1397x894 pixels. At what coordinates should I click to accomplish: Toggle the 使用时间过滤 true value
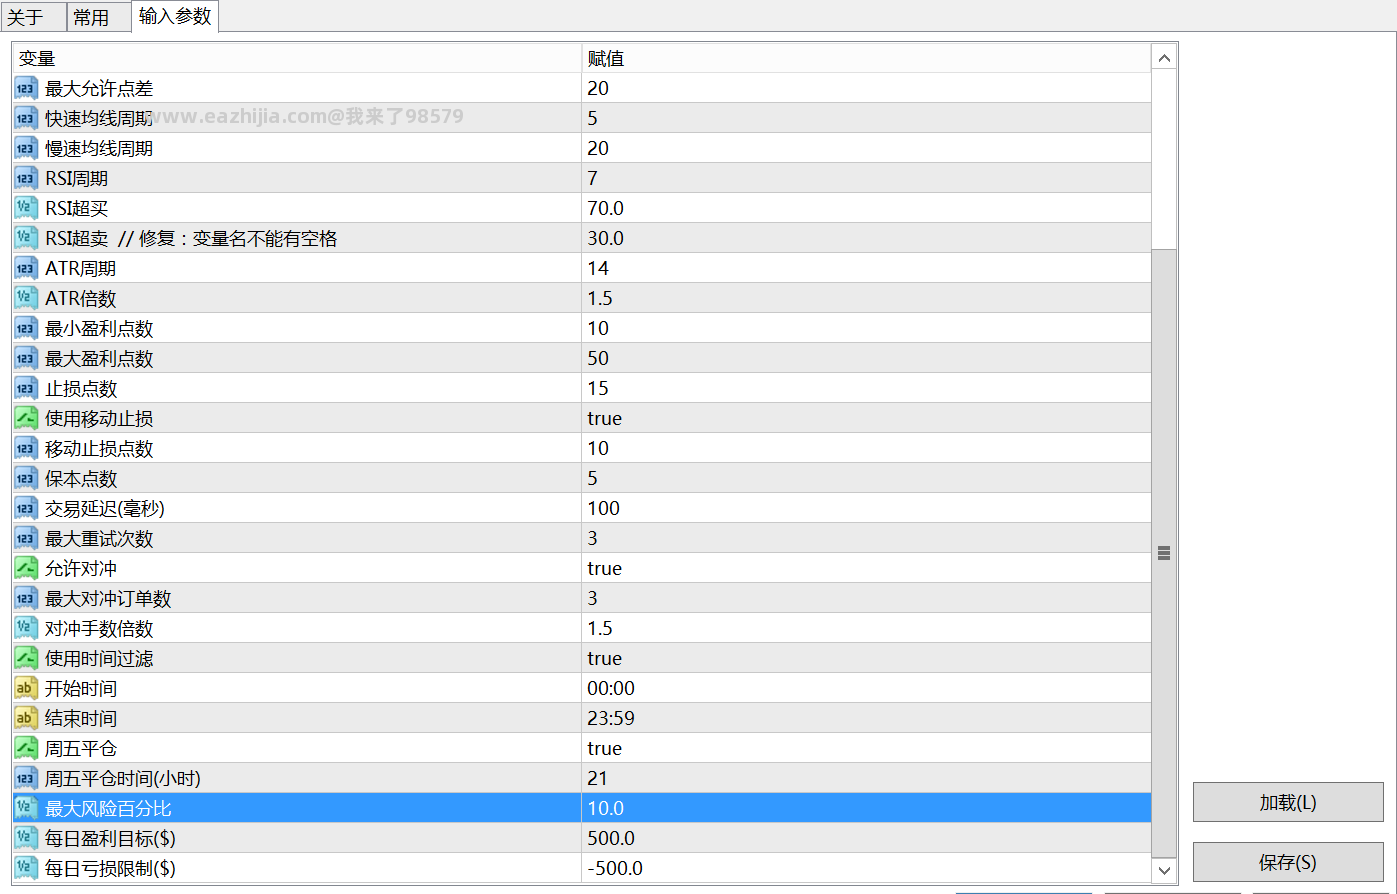pyautogui.click(x=866, y=658)
